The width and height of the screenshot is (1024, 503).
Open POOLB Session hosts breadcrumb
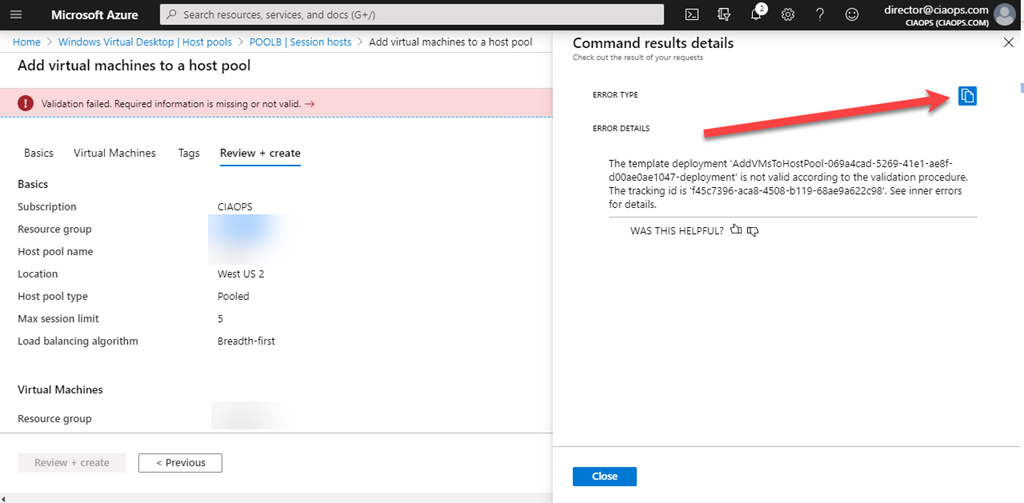(300, 43)
